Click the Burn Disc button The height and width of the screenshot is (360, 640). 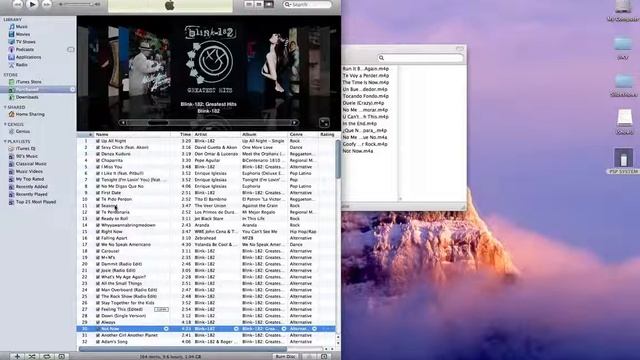point(285,356)
